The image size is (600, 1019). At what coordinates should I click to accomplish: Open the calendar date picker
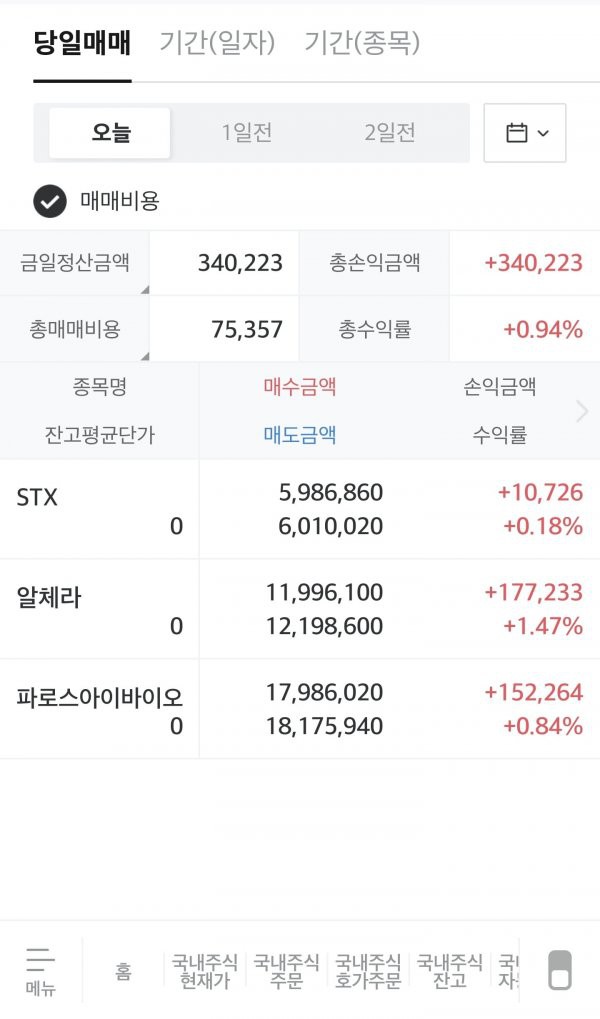[525, 133]
